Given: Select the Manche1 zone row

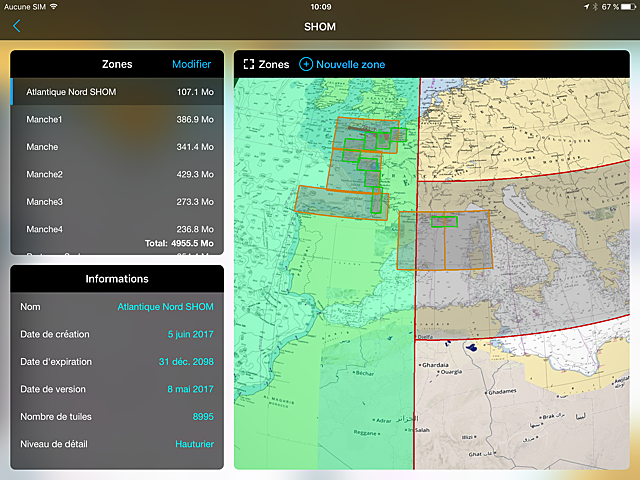Looking at the screenshot, I should [117, 119].
